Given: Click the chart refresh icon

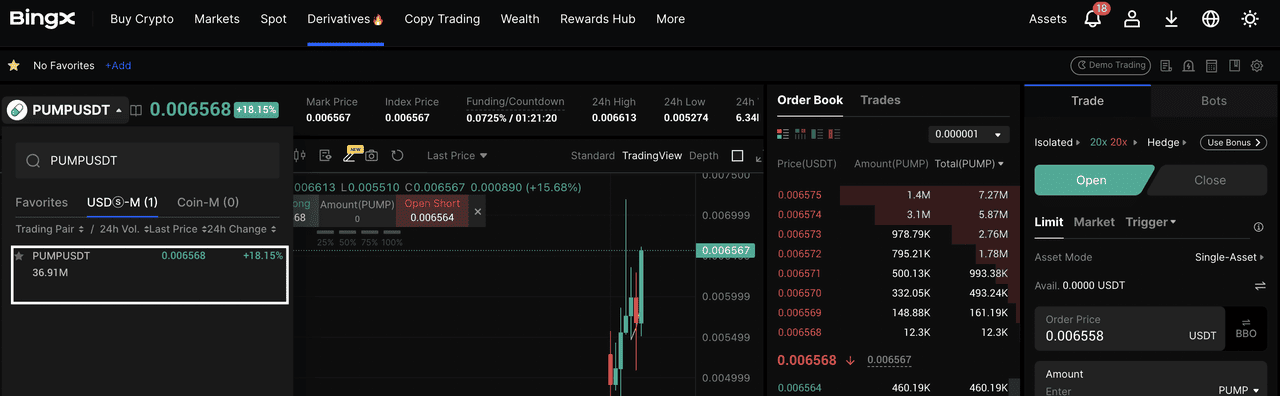Looking at the screenshot, I should [397, 155].
